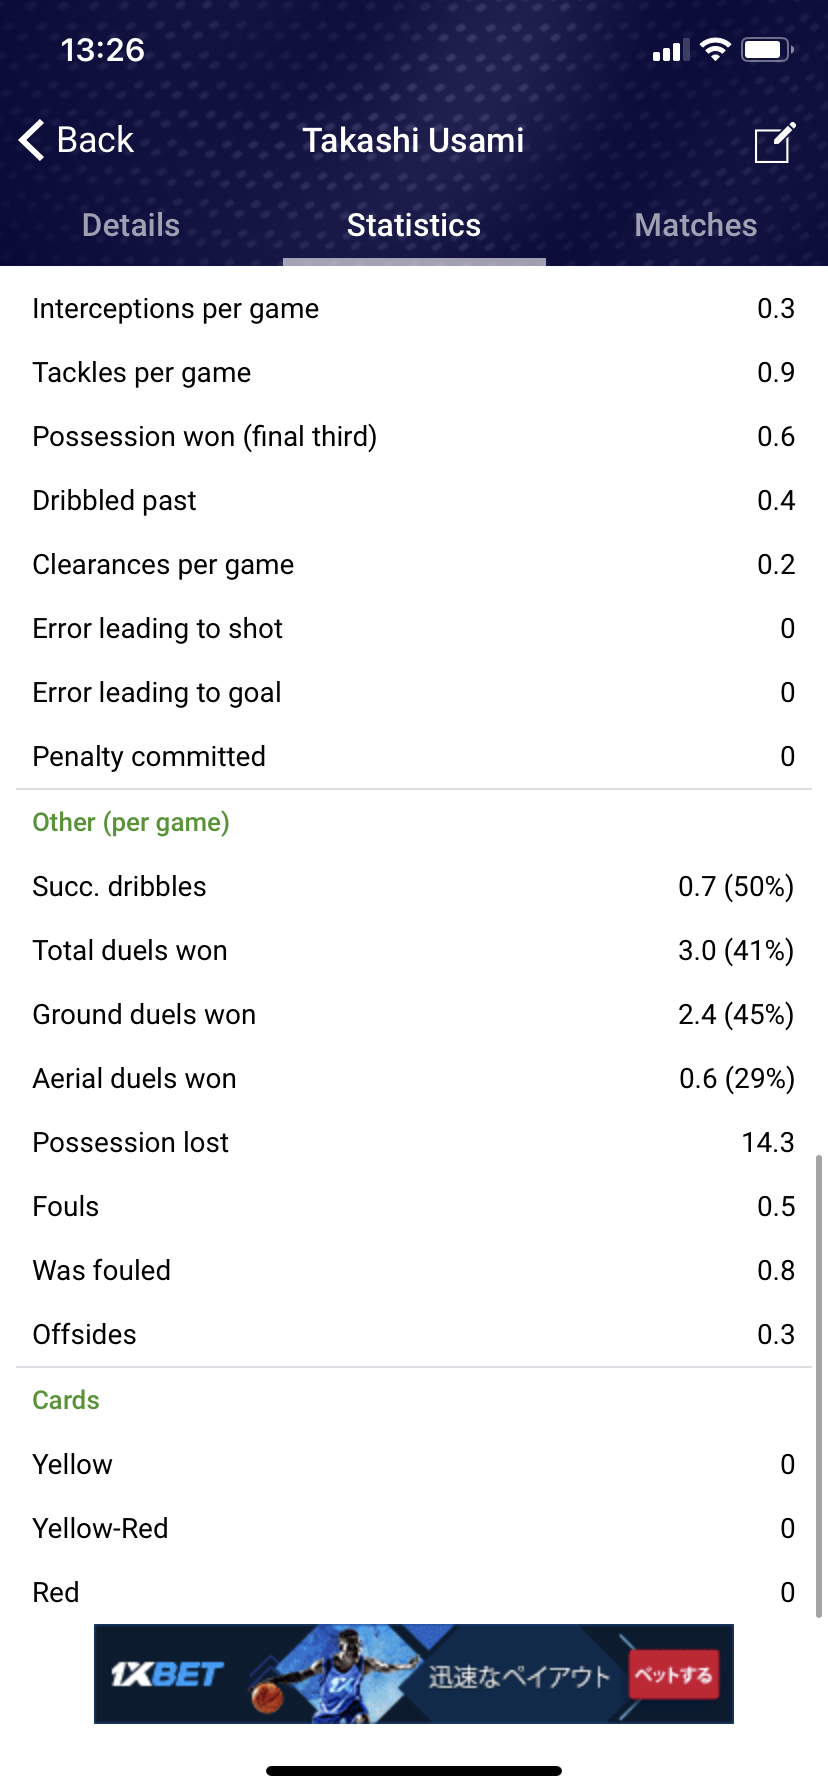The height and width of the screenshot is (1792, 828).
Task: Click the vertical scrollbar indicator
Action: pos(819,1385)
